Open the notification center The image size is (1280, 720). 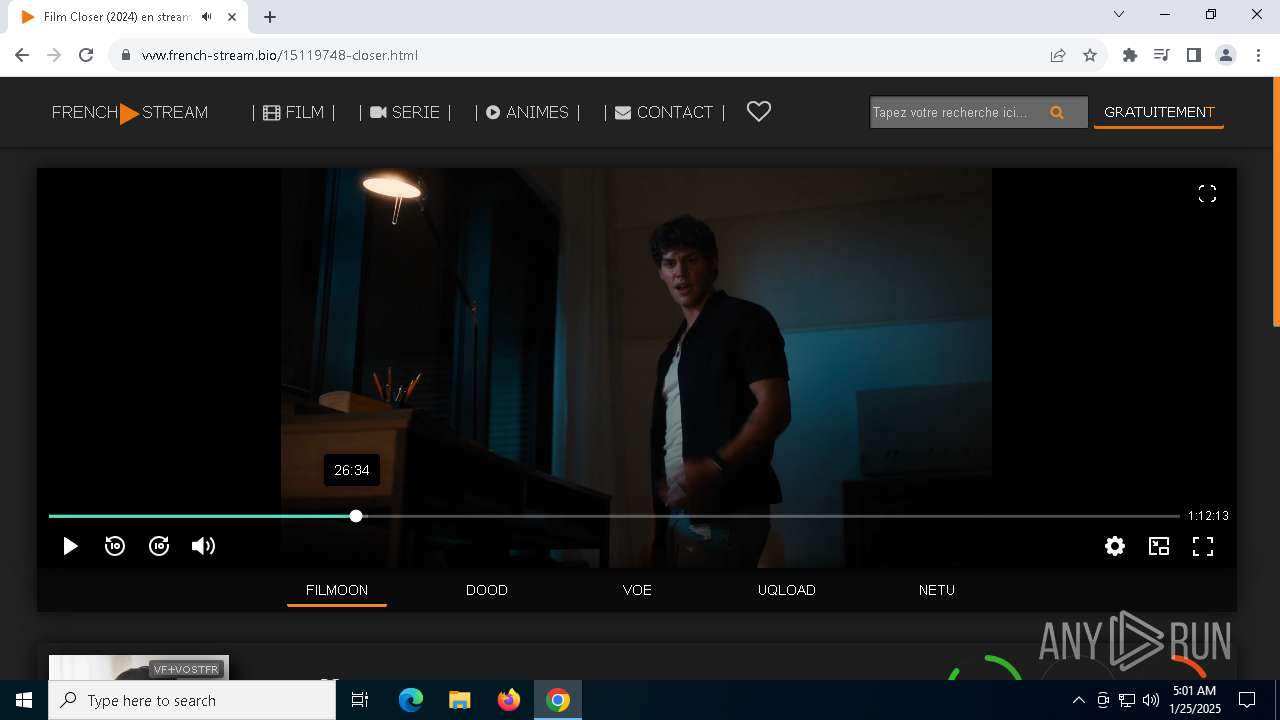1247,700
